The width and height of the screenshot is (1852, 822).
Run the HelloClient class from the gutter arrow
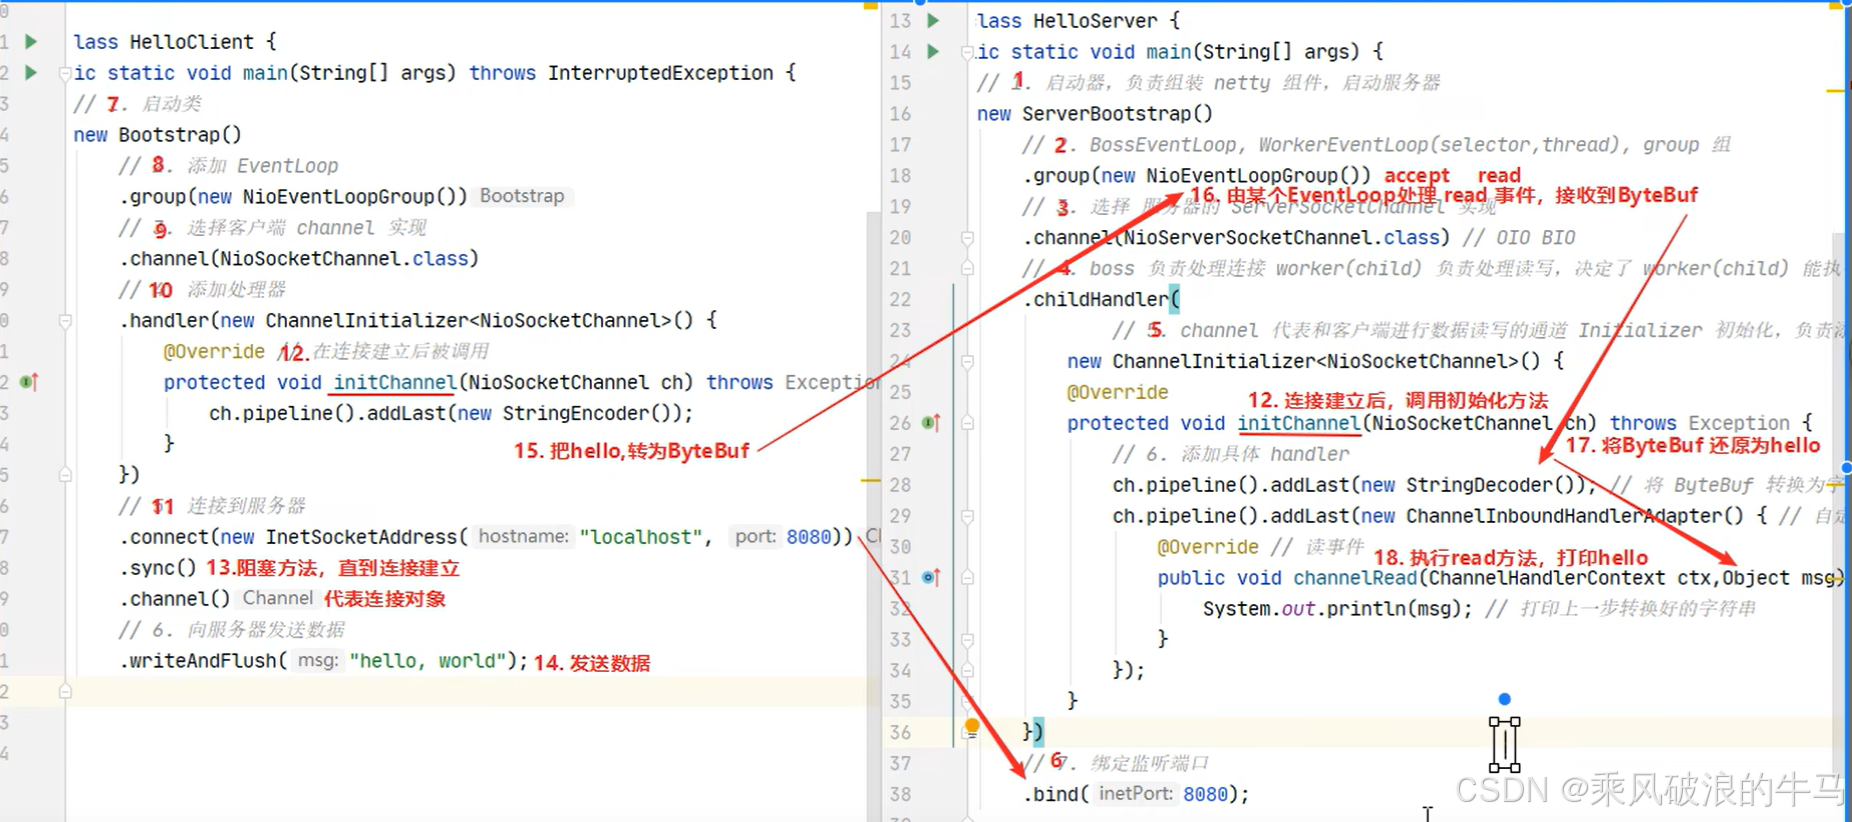[31, 42]
